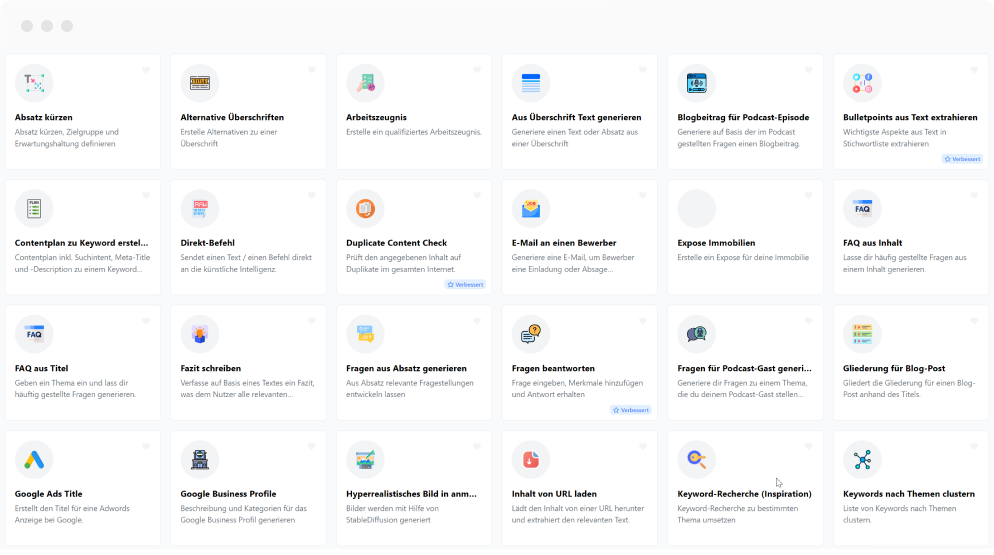Favorite the Alternative Überschriften card heart
The width and height of the screenshot is (994, 555).
(x=311, y=70)
